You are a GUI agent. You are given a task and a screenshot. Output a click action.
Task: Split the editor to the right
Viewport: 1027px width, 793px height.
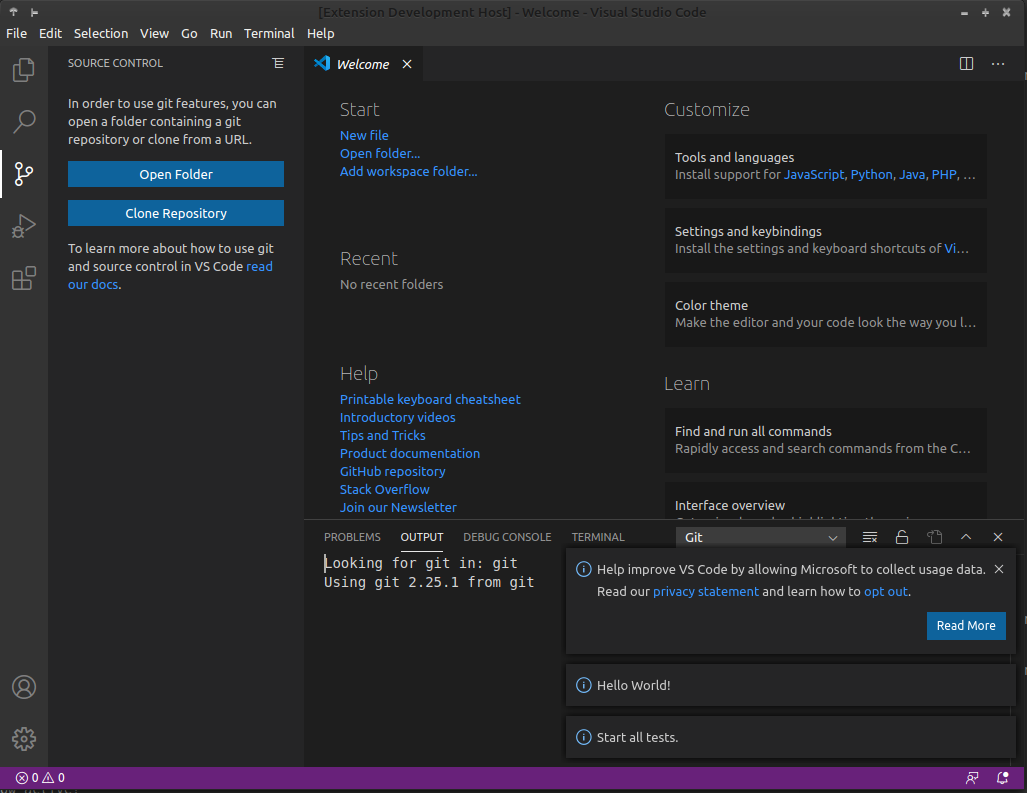tap(966, 64)
